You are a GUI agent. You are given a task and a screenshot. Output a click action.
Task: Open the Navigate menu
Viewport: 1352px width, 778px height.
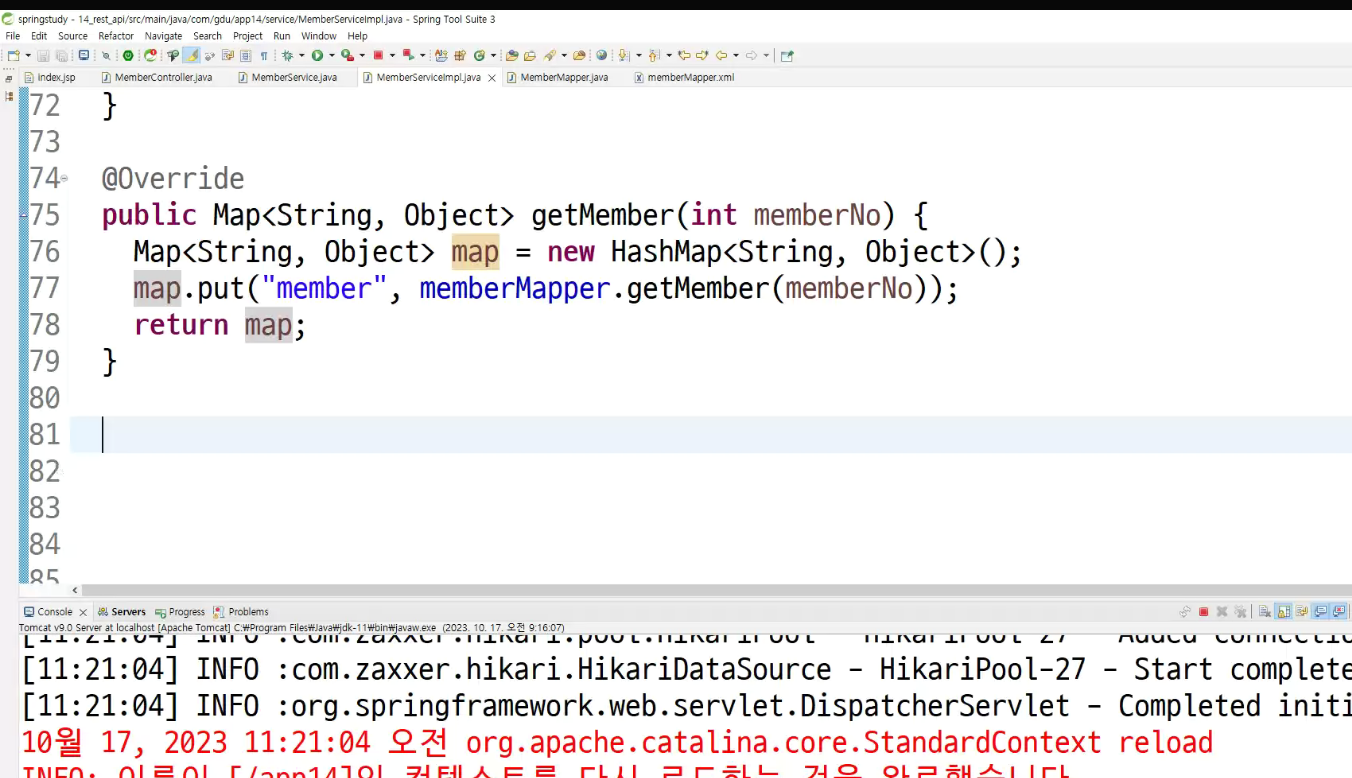[x=163, y=36]
